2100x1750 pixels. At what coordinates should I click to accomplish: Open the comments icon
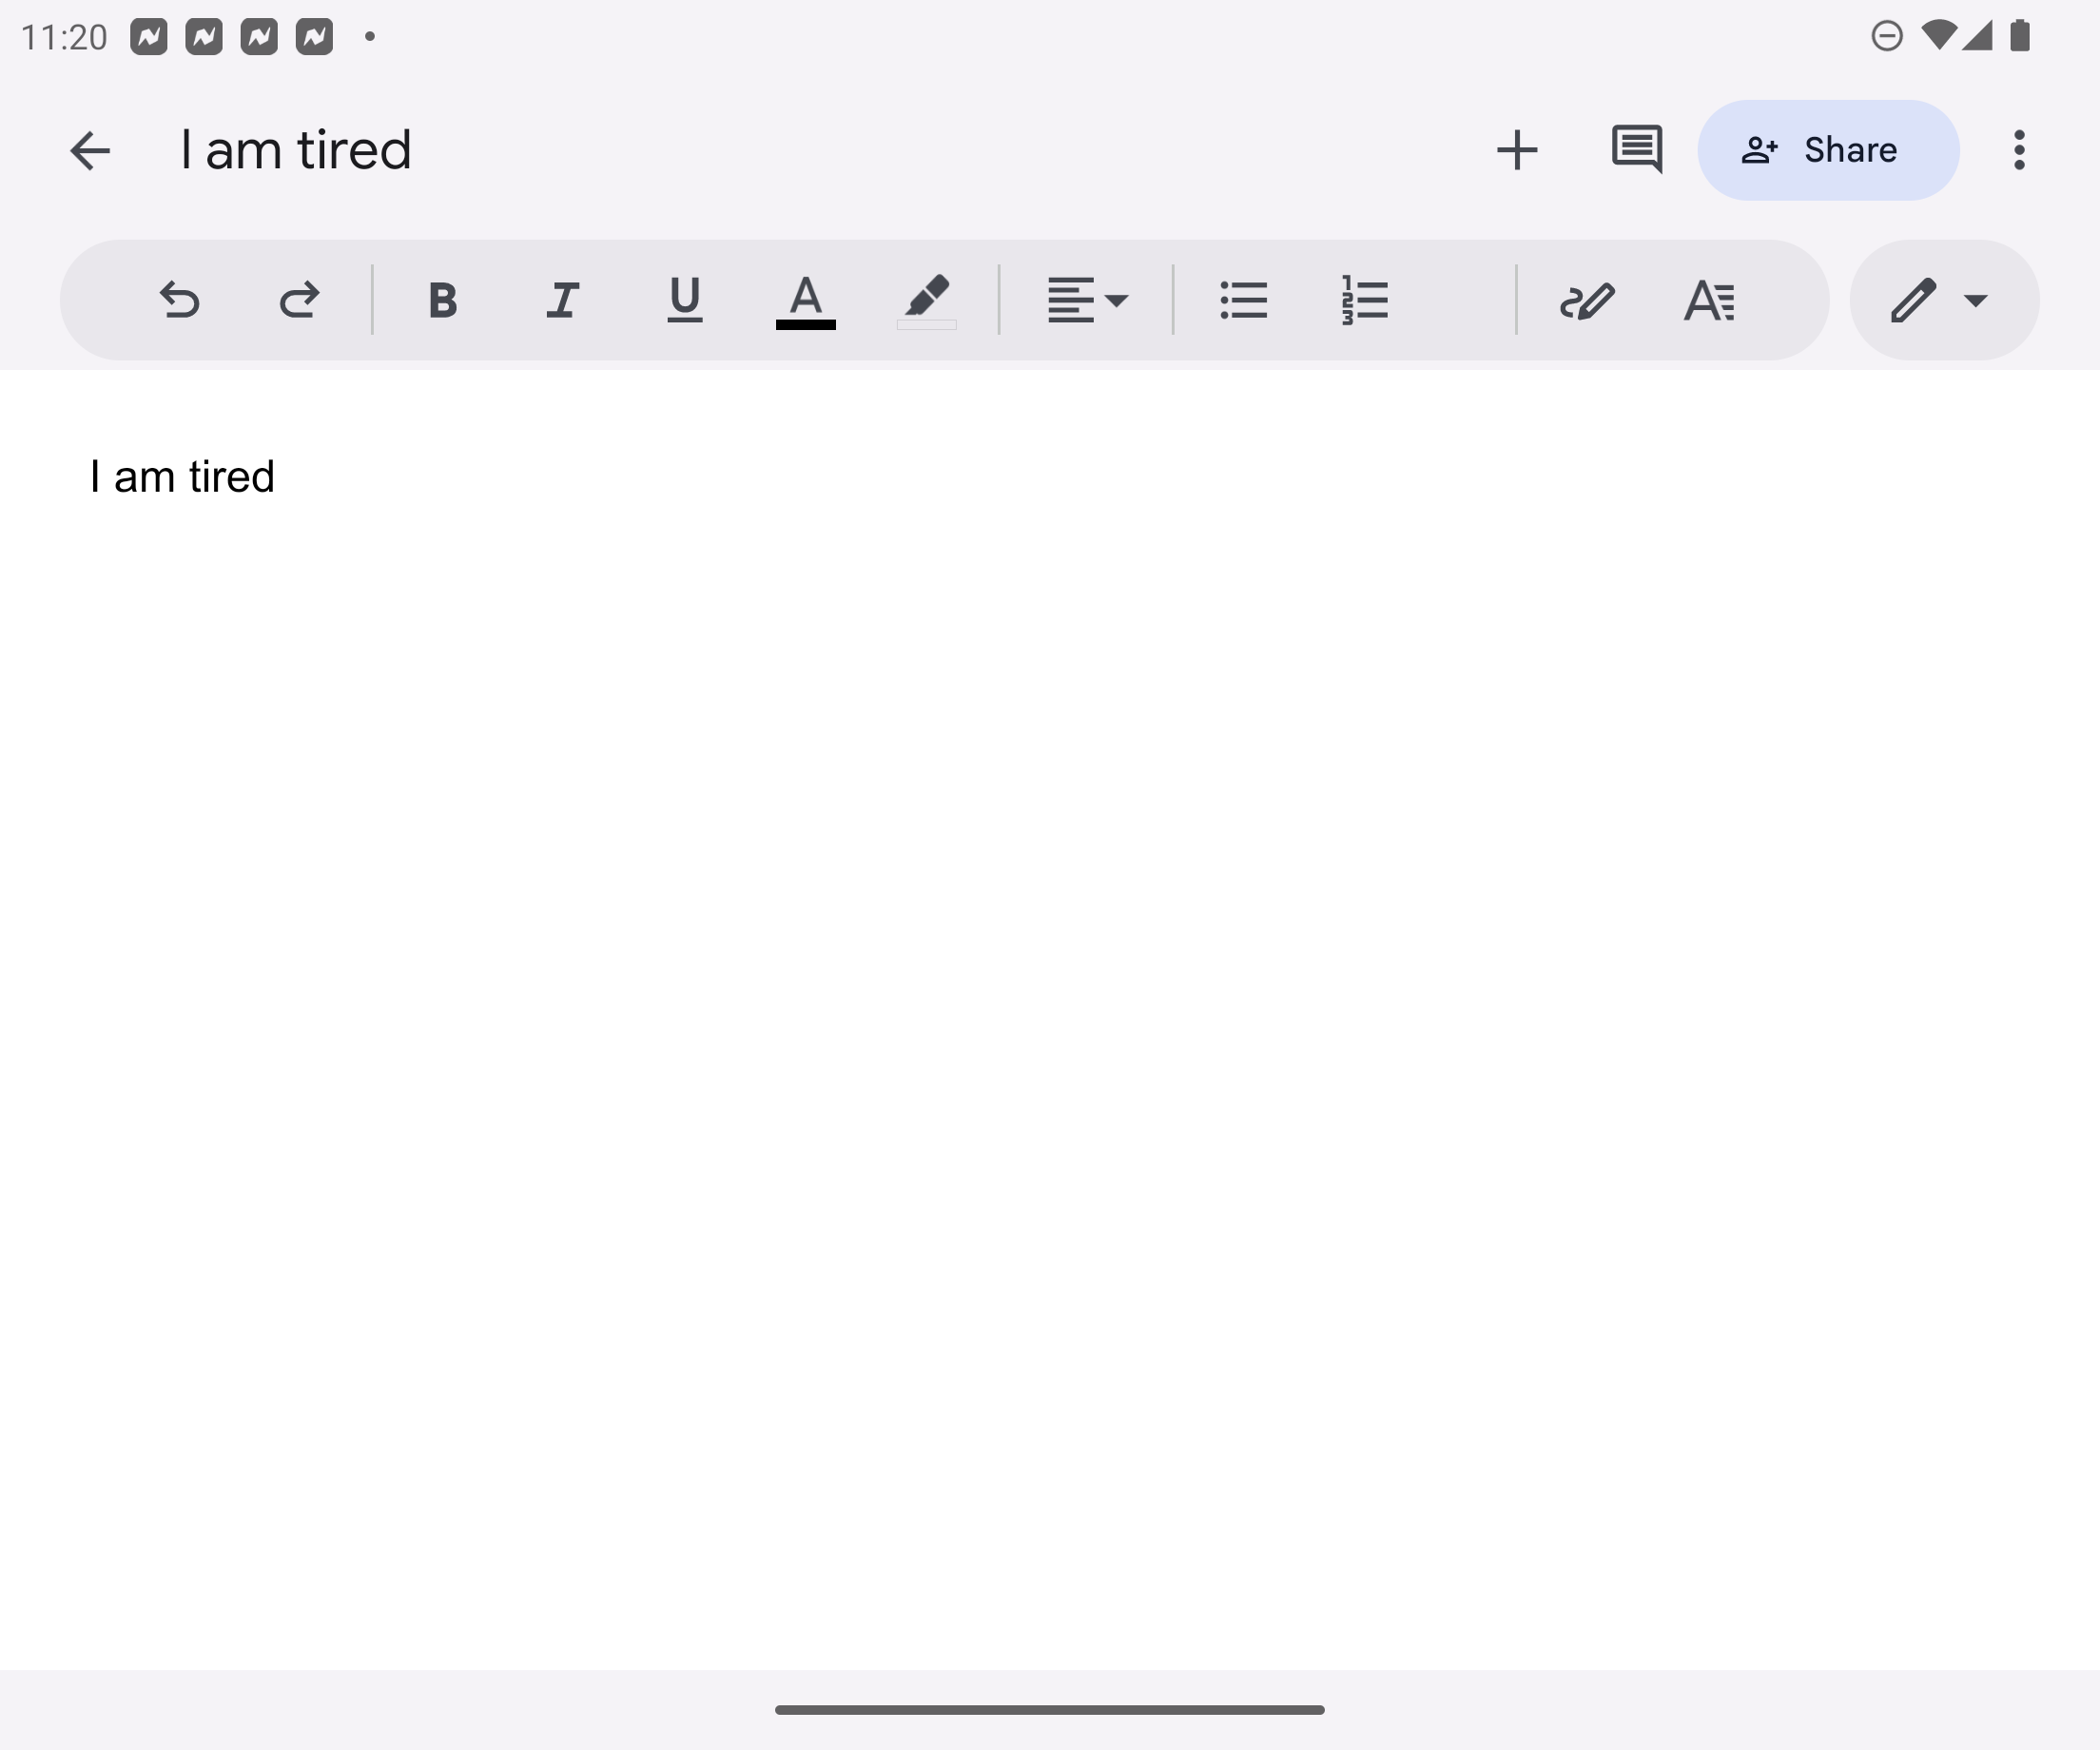[x=1636, y=150]
